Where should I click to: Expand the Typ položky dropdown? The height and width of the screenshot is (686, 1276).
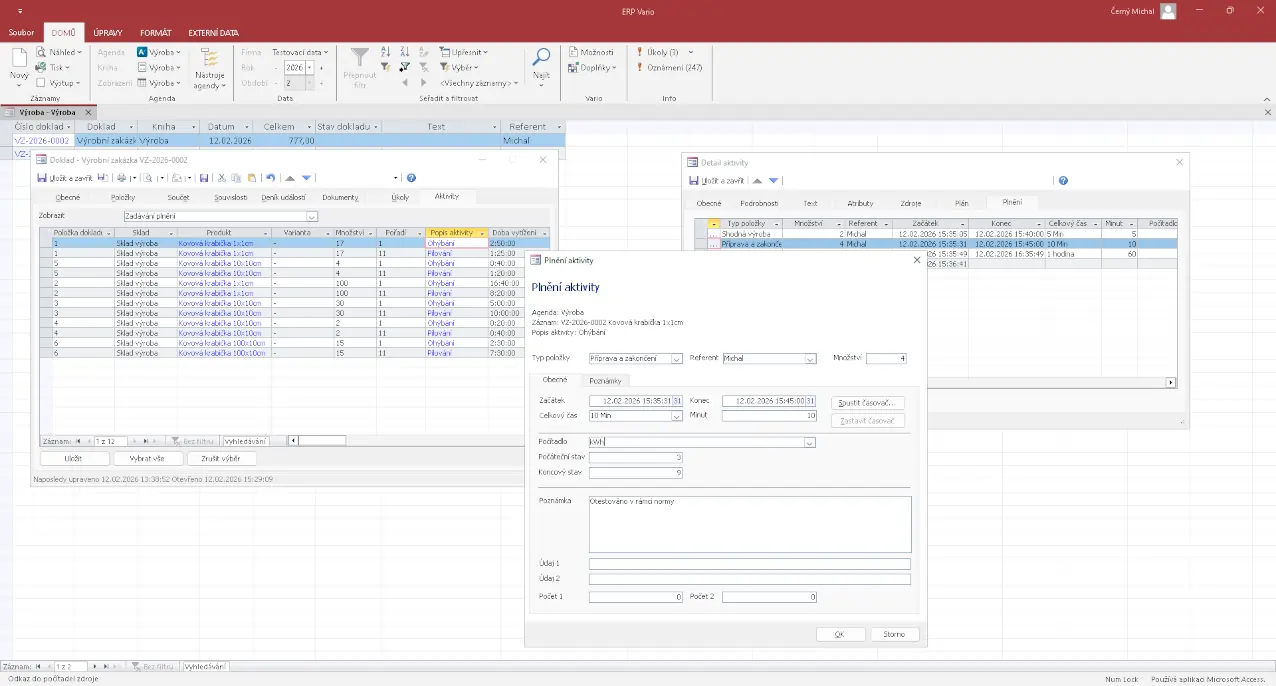click(677, 359)
